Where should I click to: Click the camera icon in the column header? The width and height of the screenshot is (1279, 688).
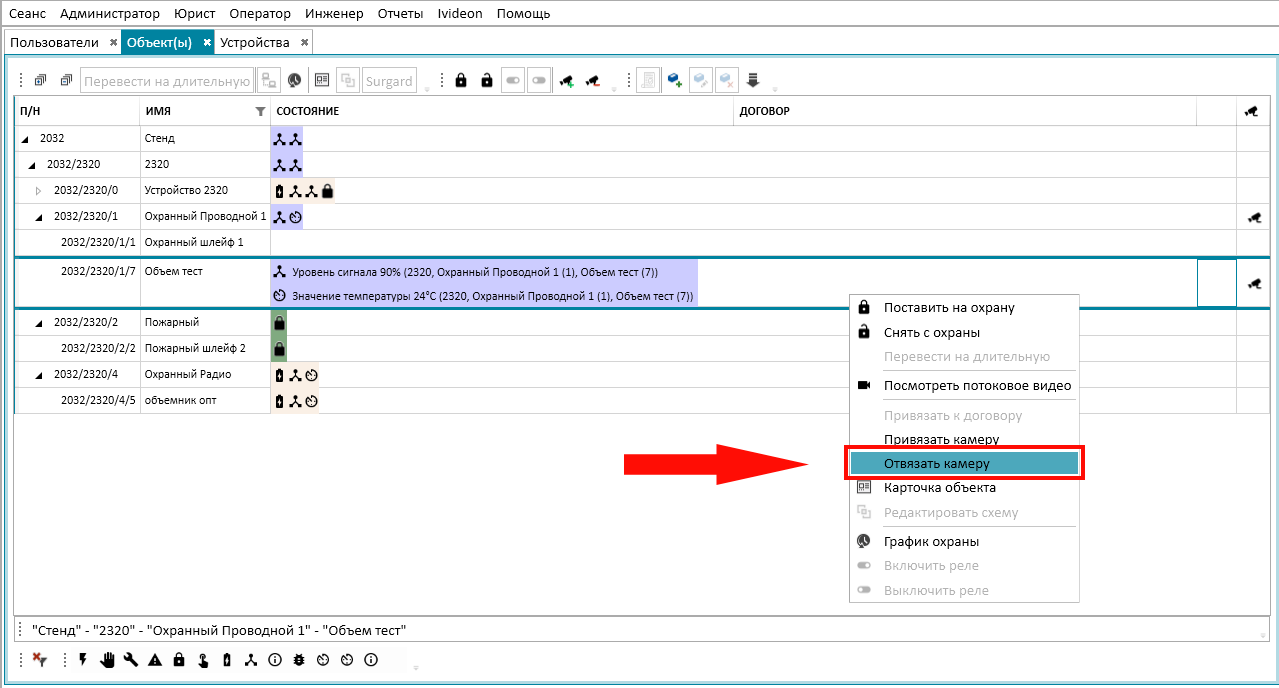[x=1251, y=111]
